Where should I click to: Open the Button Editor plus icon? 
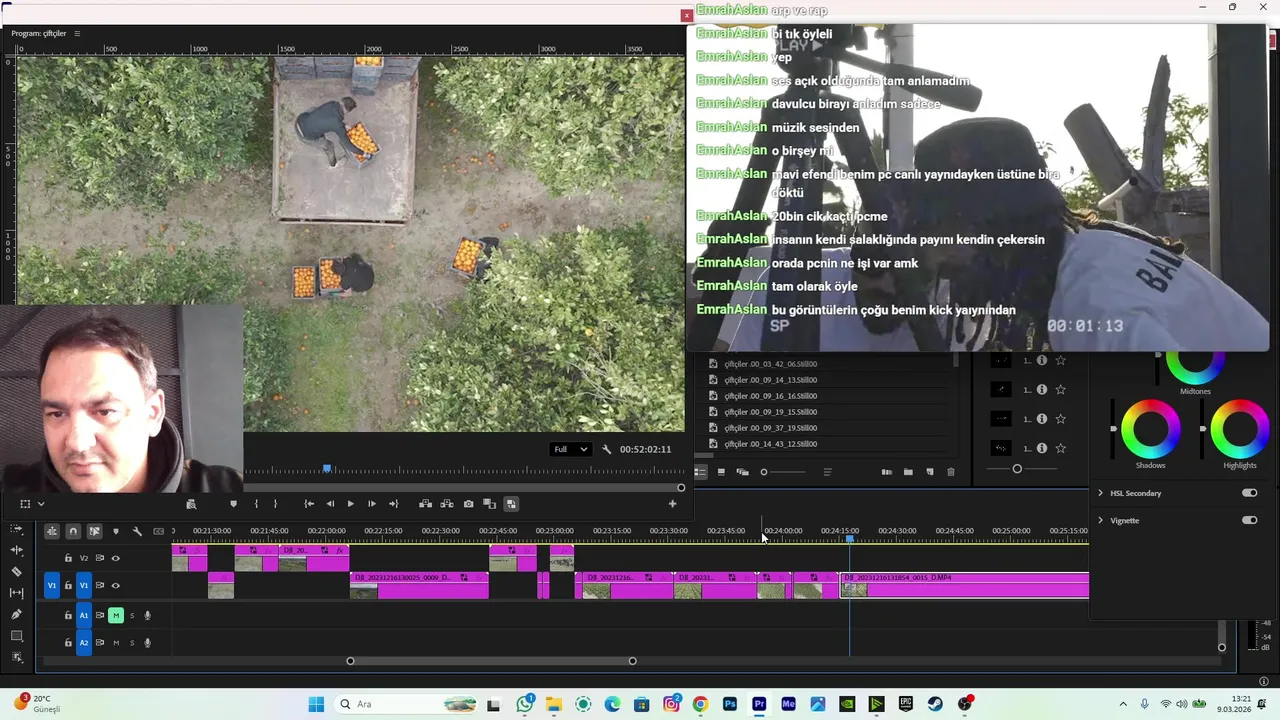click(672, 504)
